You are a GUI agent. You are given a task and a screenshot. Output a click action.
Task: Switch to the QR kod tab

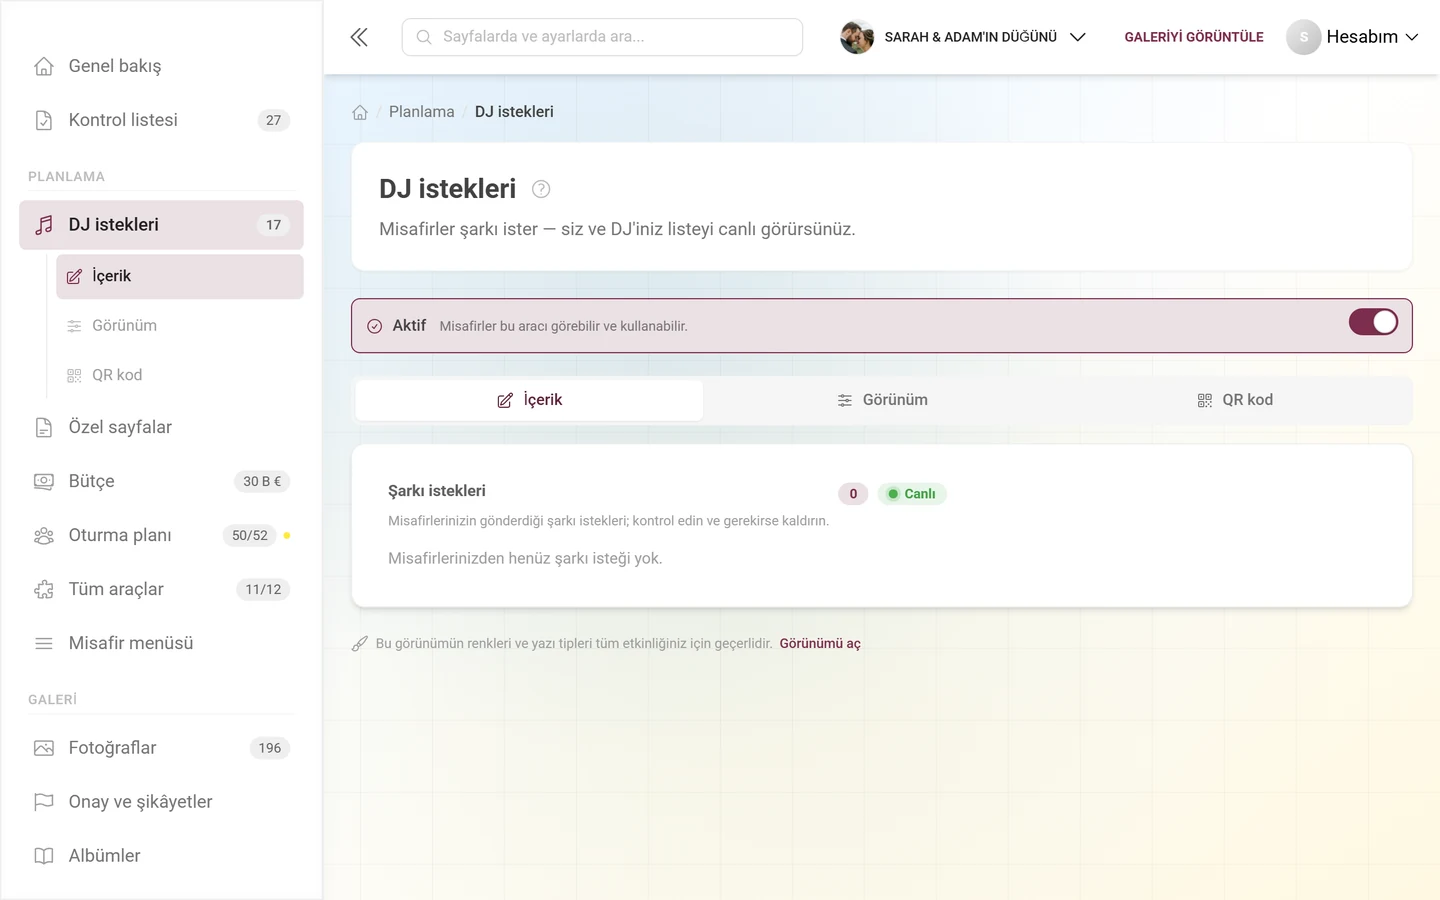click(1235, 400)
